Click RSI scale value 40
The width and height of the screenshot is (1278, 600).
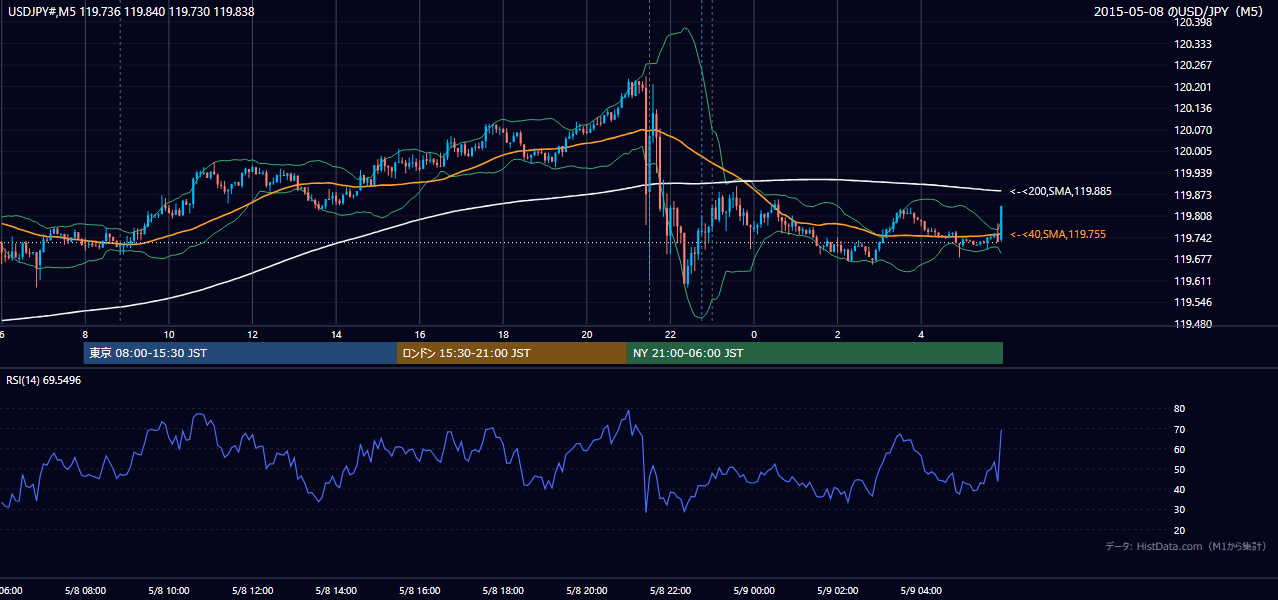(1179, 489)
